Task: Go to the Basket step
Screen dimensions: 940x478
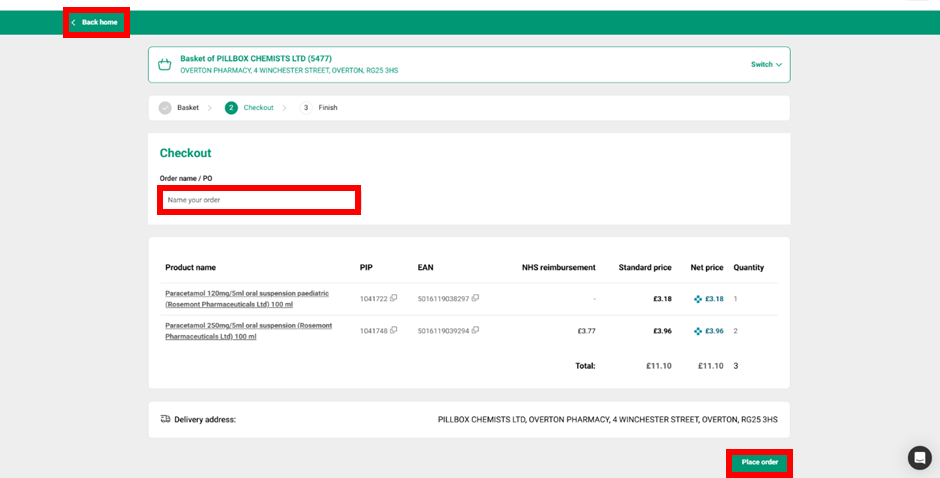Action: (188, 108)
